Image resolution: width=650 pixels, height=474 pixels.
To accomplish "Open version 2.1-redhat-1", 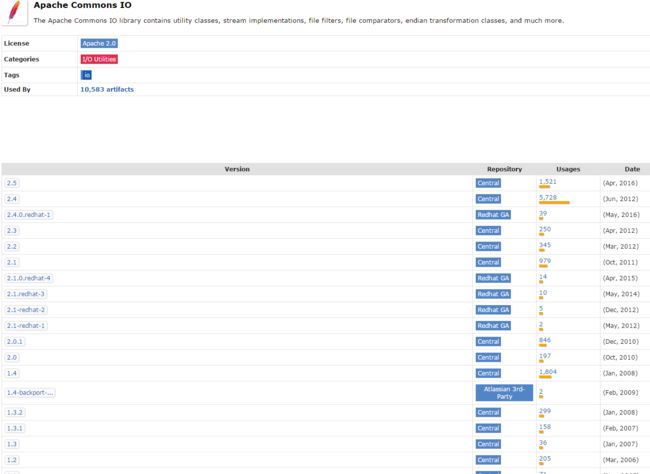I will coord(26,326).
